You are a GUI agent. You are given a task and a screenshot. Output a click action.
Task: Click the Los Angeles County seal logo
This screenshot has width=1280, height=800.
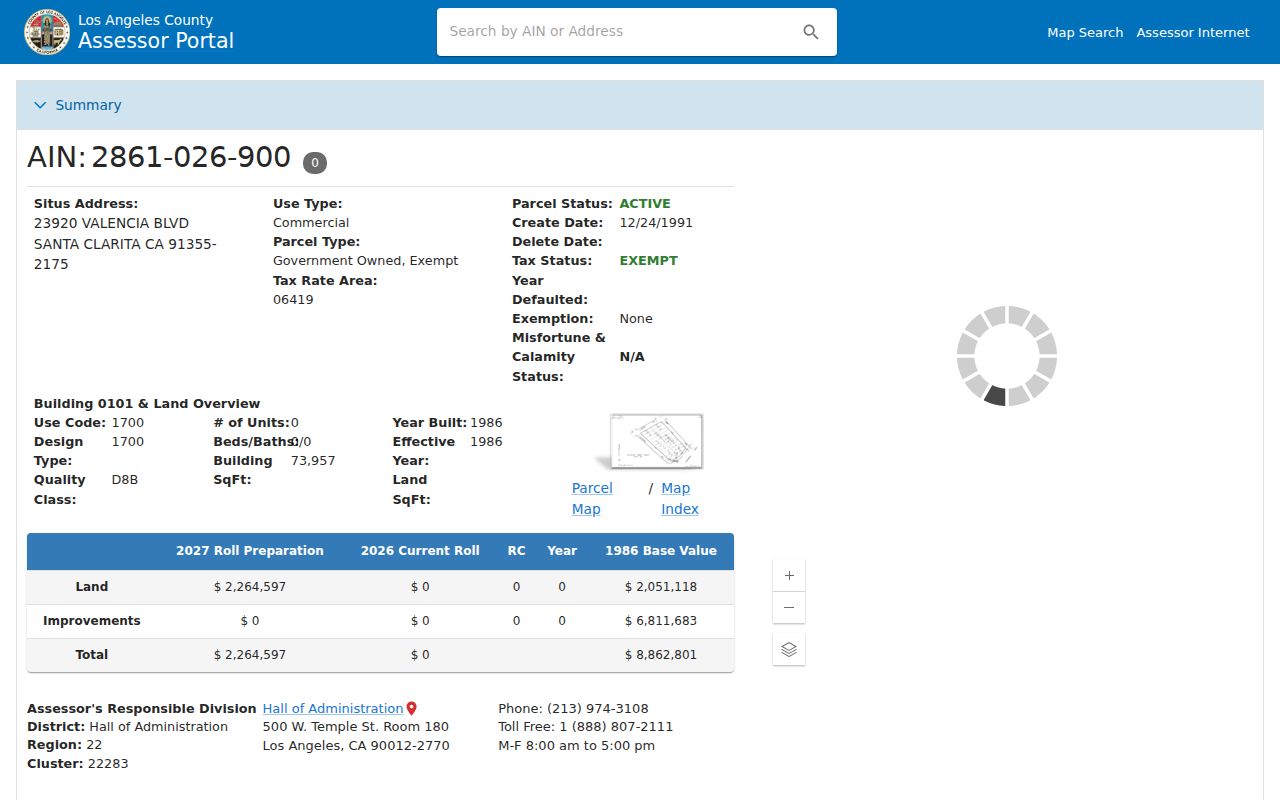[47, 32]
